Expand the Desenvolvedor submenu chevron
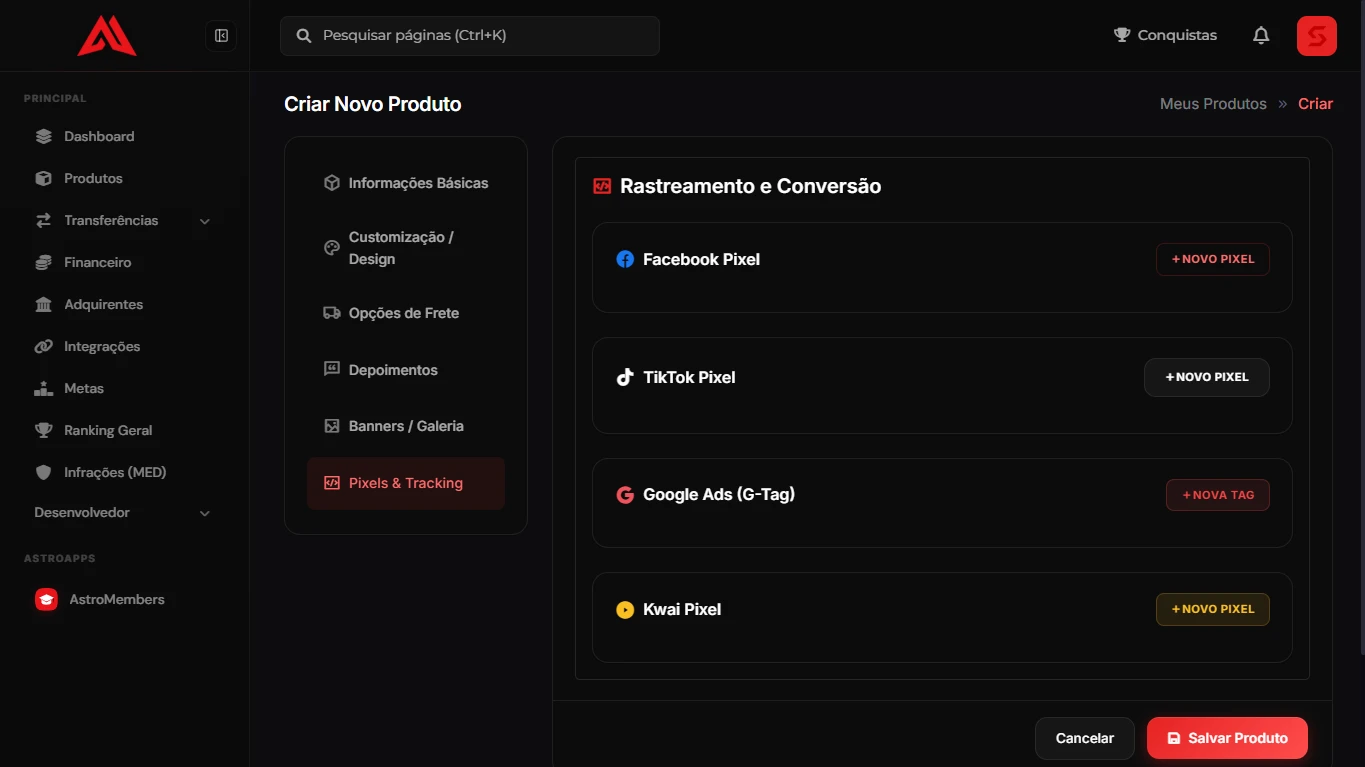This screenshot has height=767, width=1365. tap(205, 513)
